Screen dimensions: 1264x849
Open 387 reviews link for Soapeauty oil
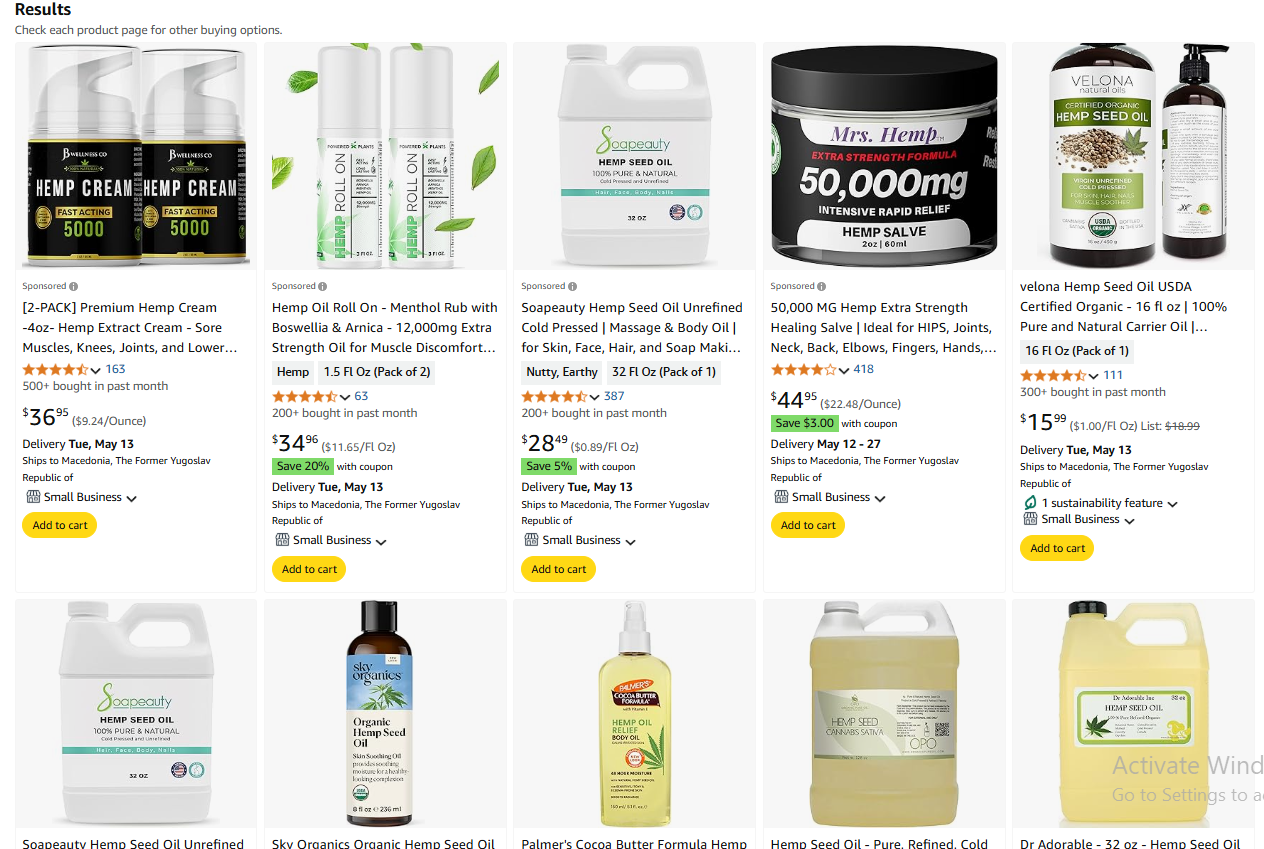pyautogui.click(x=614, y=396)
